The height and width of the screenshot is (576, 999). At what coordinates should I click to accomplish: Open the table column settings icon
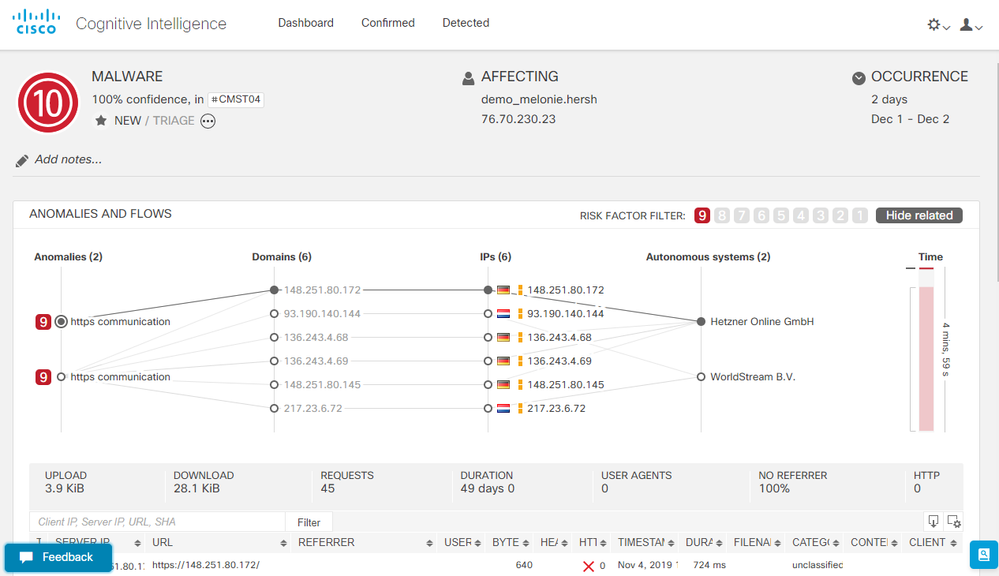(954, 521)
